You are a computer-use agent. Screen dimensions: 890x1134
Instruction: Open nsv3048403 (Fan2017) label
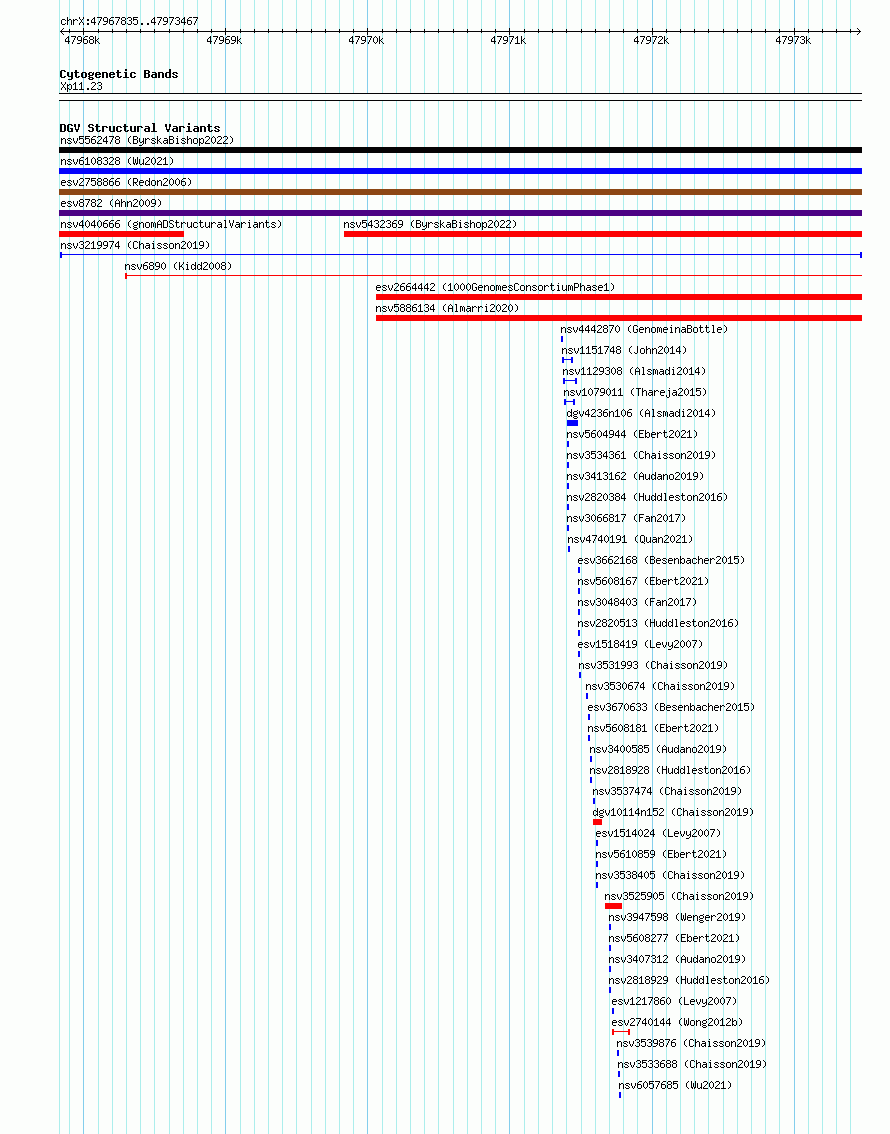click(637, 602)
